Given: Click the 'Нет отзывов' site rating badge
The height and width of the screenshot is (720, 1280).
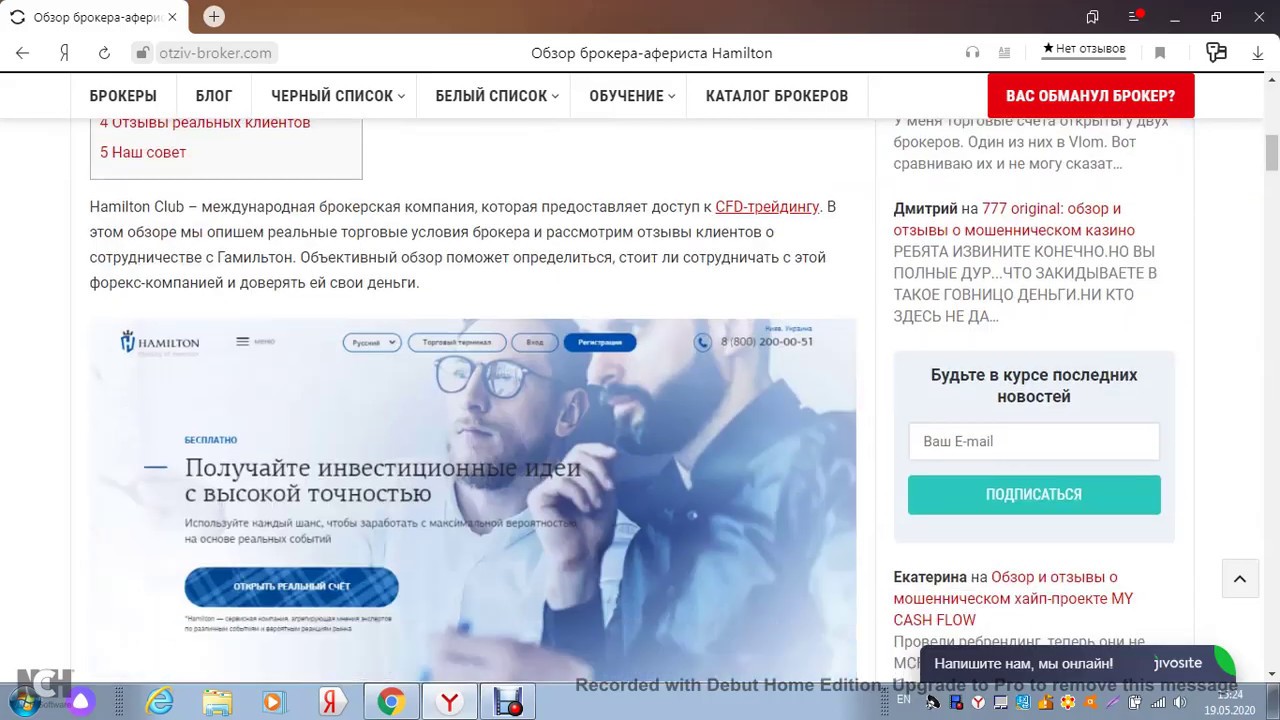Looking at the screenshot, I should (1084, 49).
